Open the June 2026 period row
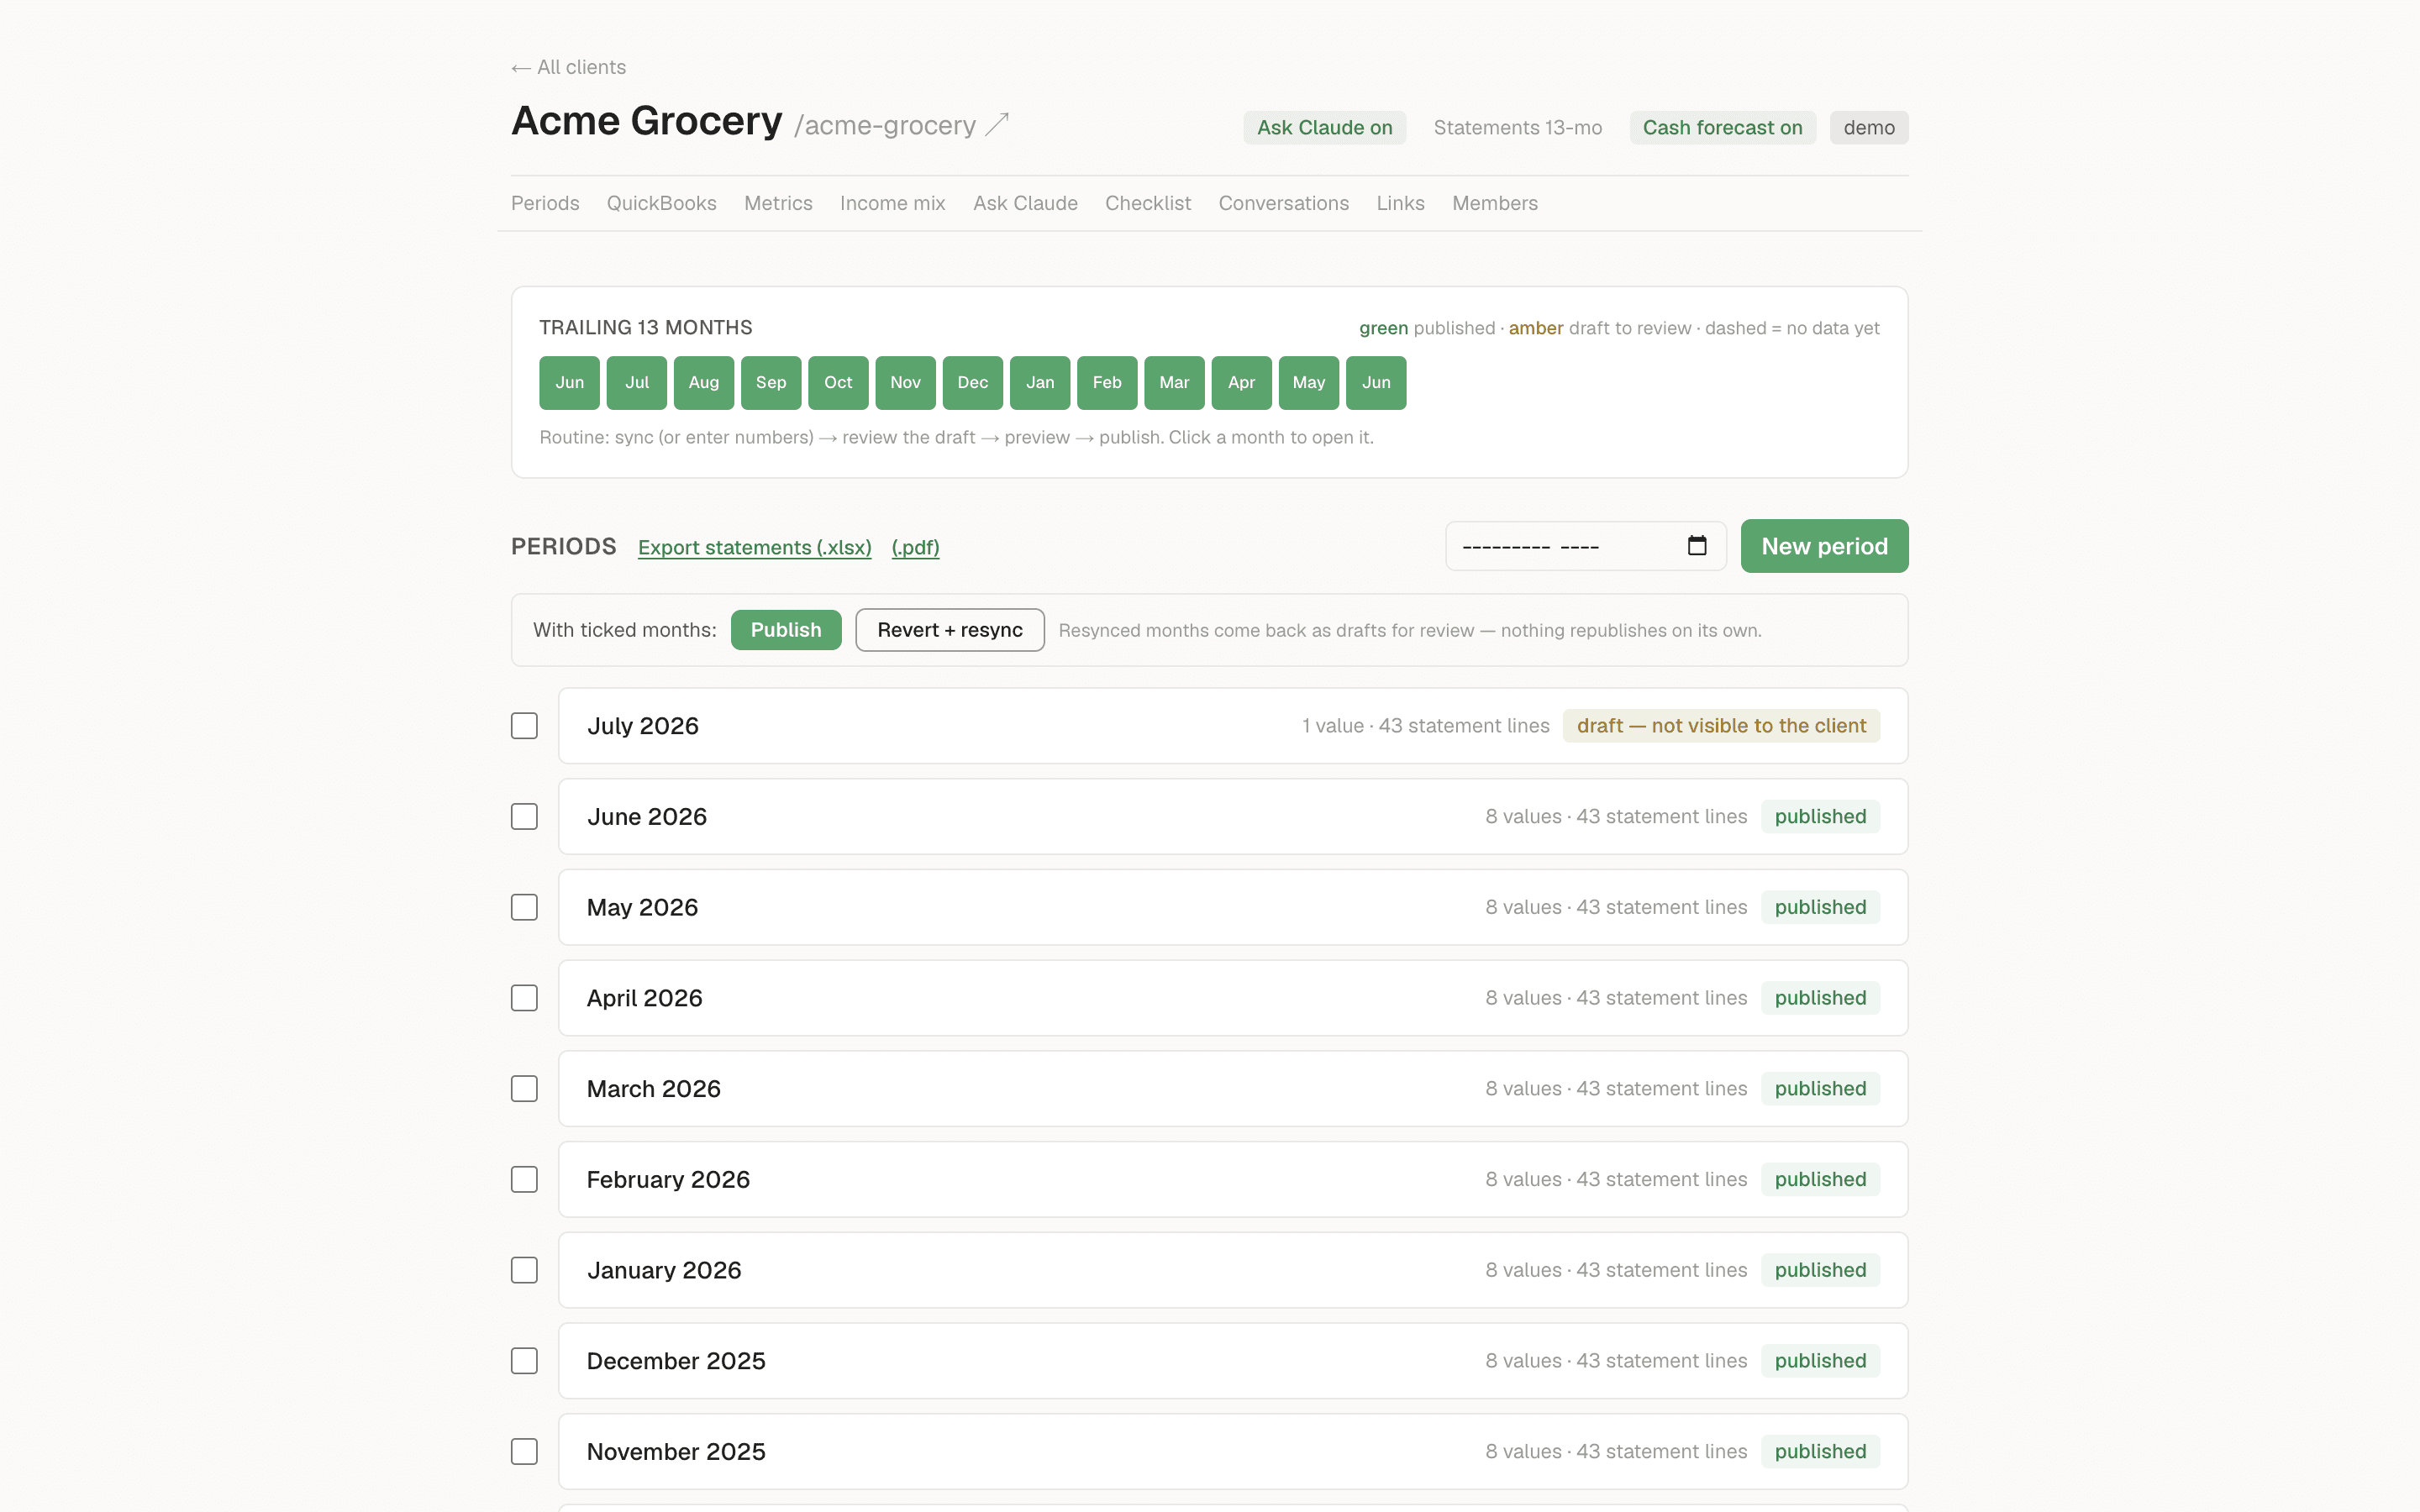The height and width of the screenshot is (1512, 2420). [x=1233, y=817]
